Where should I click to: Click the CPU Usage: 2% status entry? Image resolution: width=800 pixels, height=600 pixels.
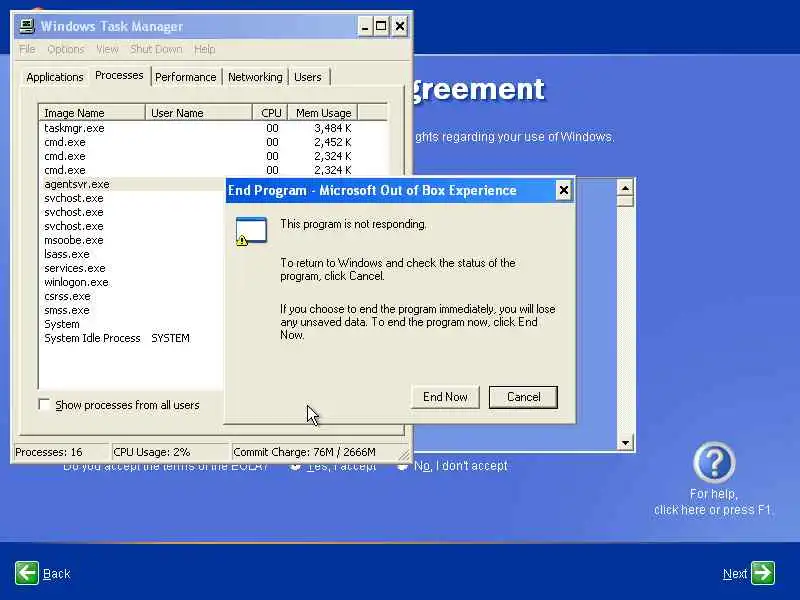click(x=170, y=452)
